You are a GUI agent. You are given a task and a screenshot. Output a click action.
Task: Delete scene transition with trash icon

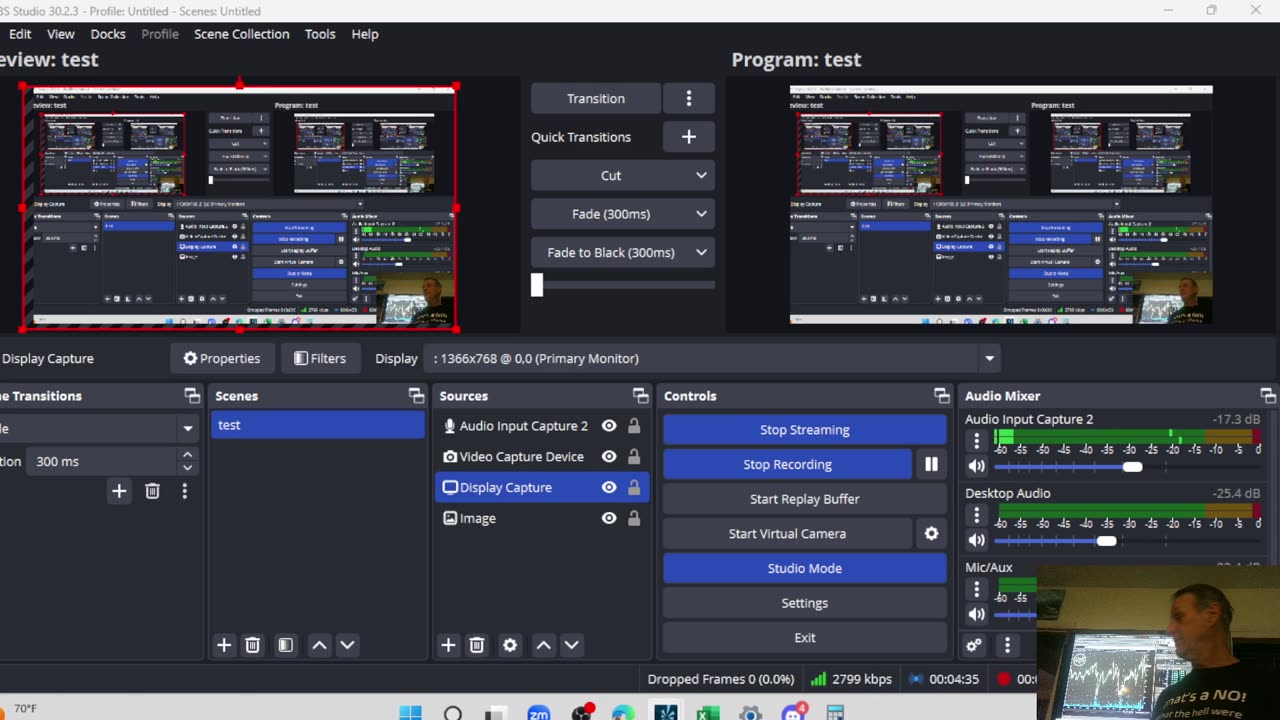[x=152, y=491]
